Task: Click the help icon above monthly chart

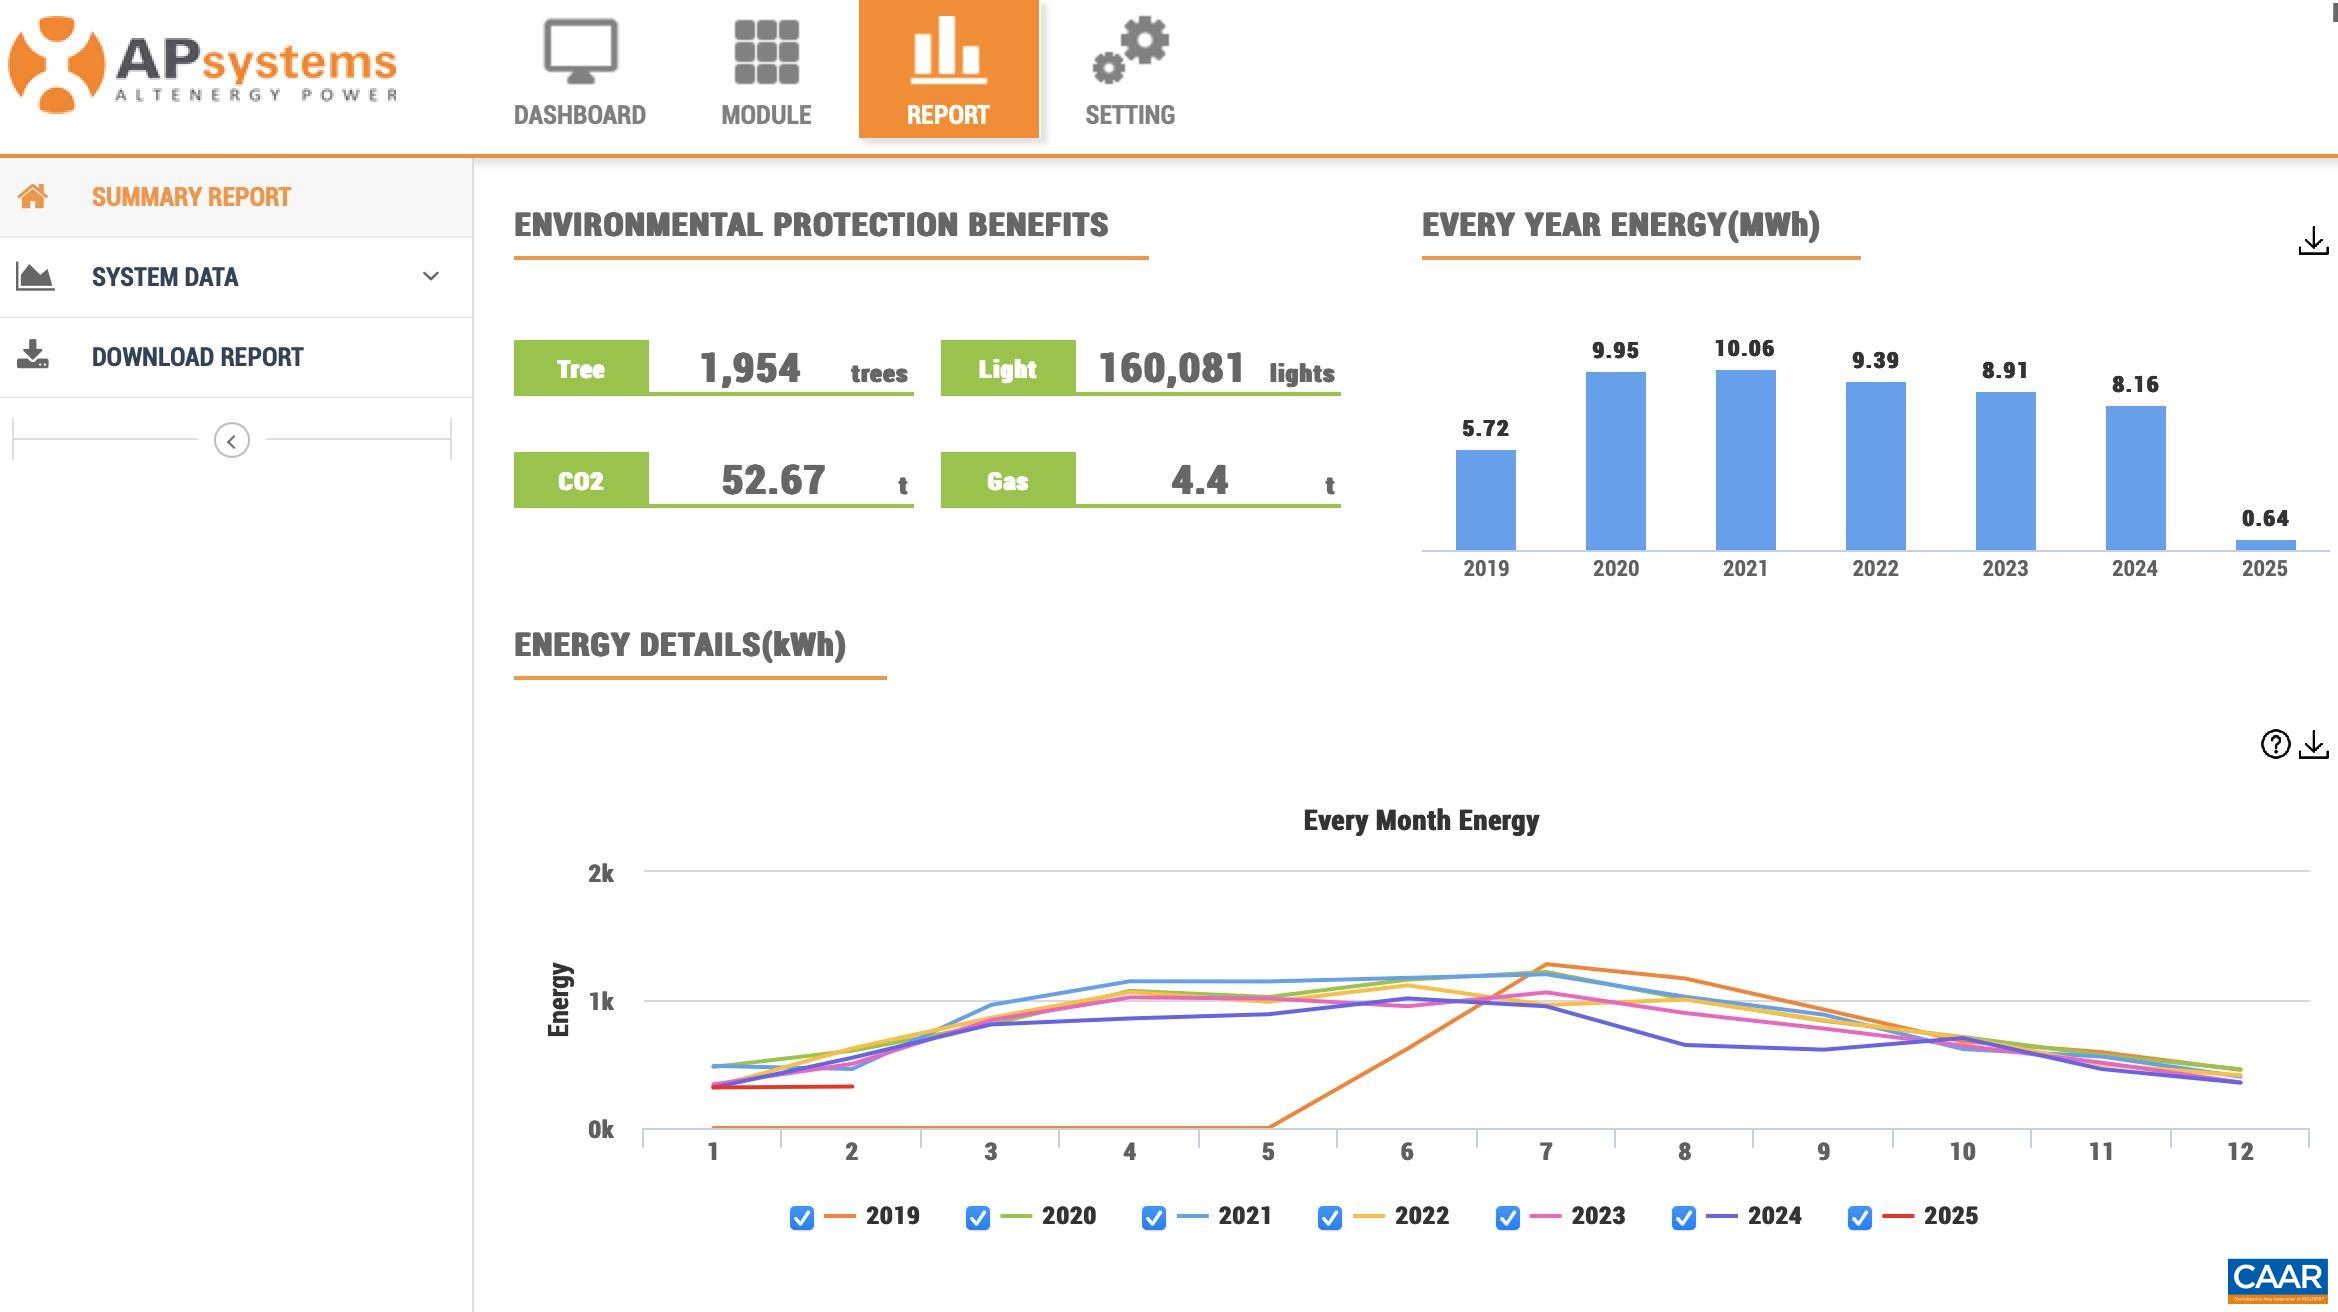Action: (x=2275, y=744)
